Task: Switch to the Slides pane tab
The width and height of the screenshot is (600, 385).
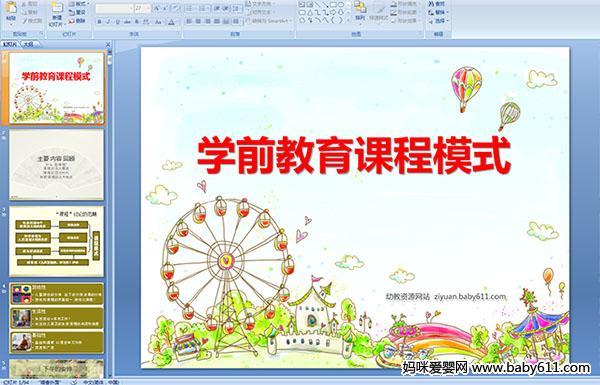Action: 10,44
